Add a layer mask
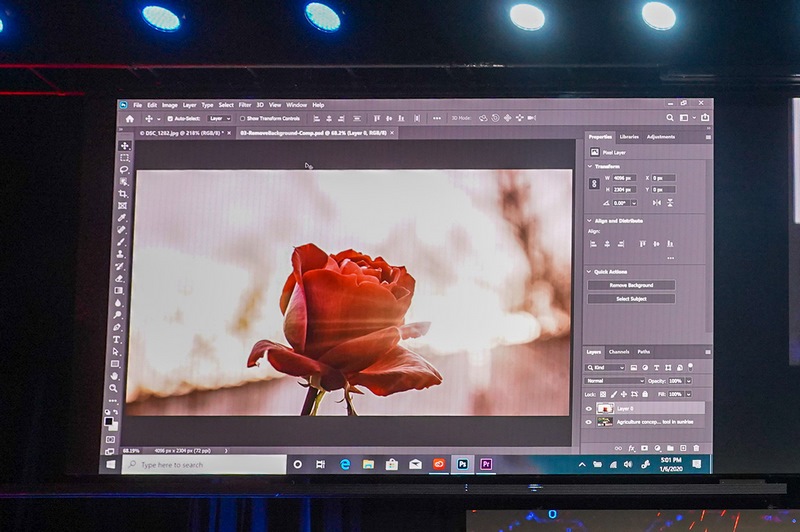This screenshot has width=800, height=532. [x=644, y=448]
